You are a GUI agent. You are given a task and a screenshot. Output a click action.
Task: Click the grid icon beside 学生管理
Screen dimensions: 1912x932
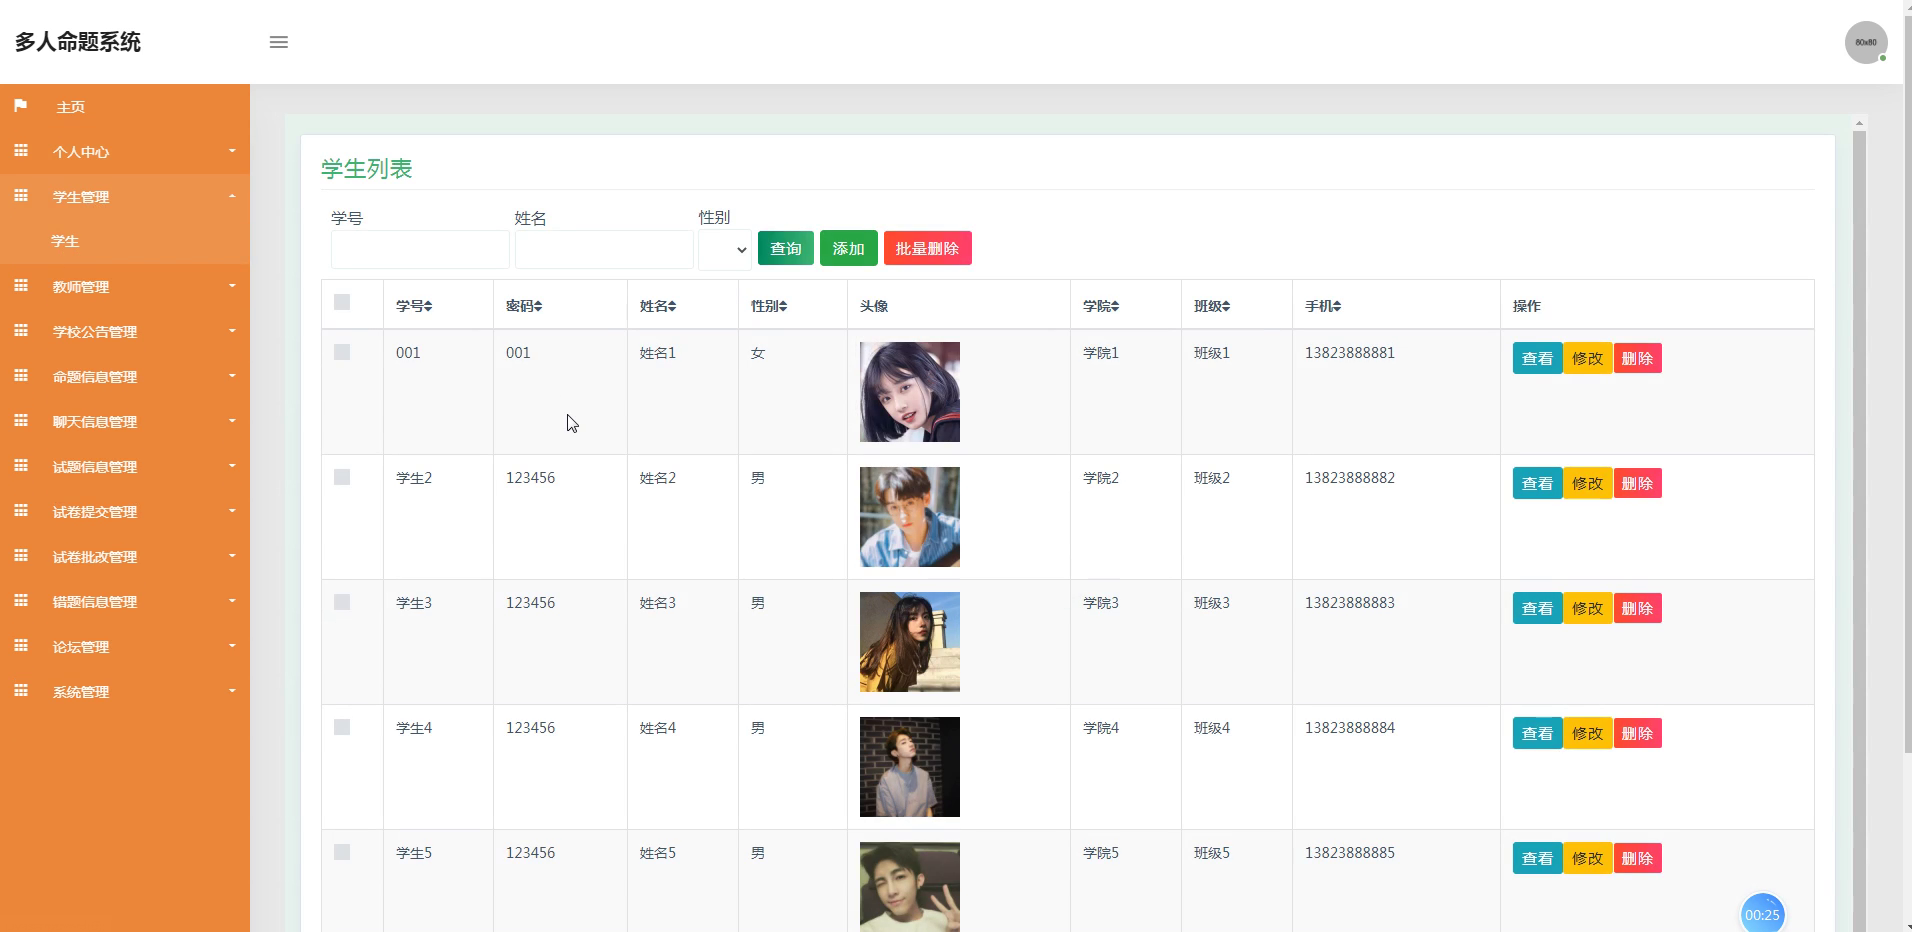point(21,196)
